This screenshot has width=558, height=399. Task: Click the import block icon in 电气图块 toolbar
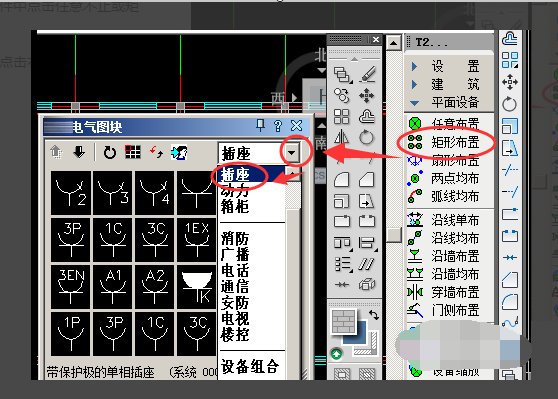[179, 152]
